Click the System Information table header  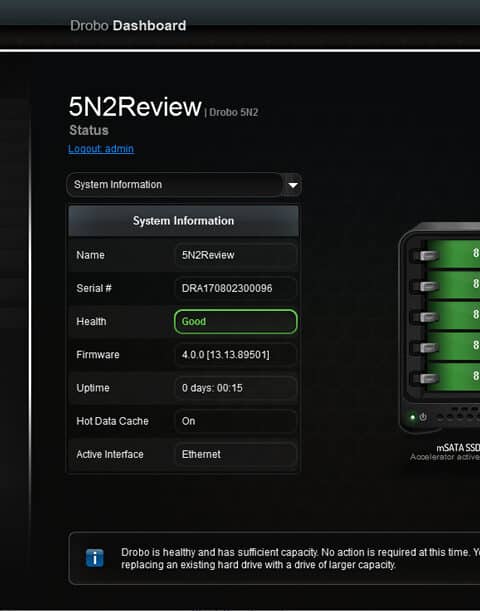[x=184, y=221]
